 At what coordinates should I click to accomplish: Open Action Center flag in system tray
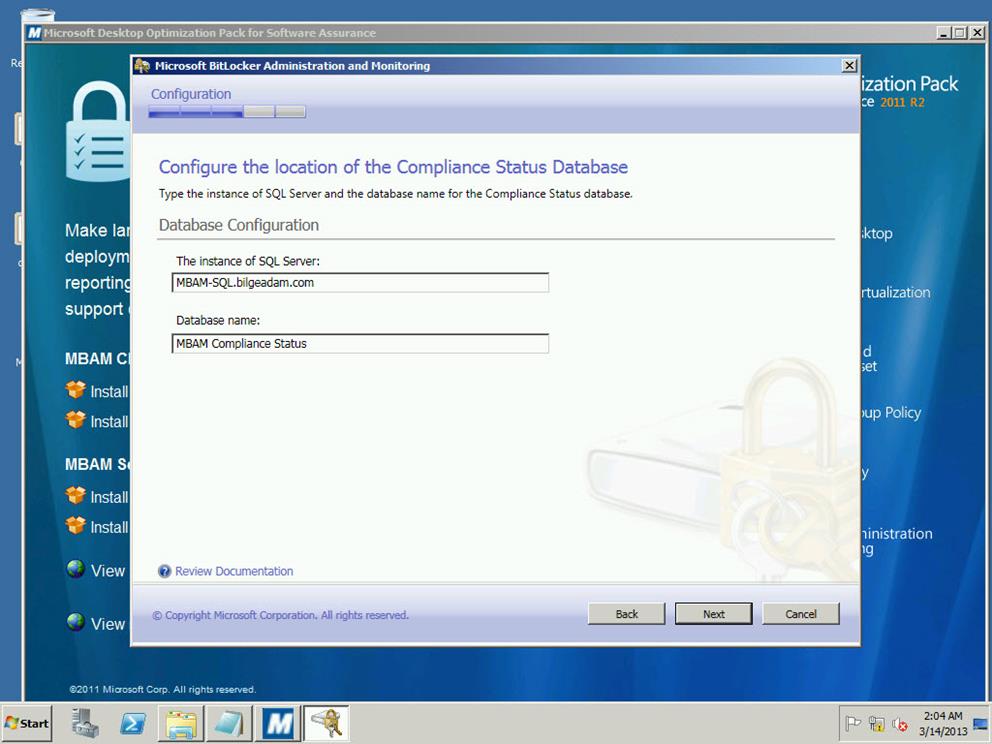tap(853, 723)
